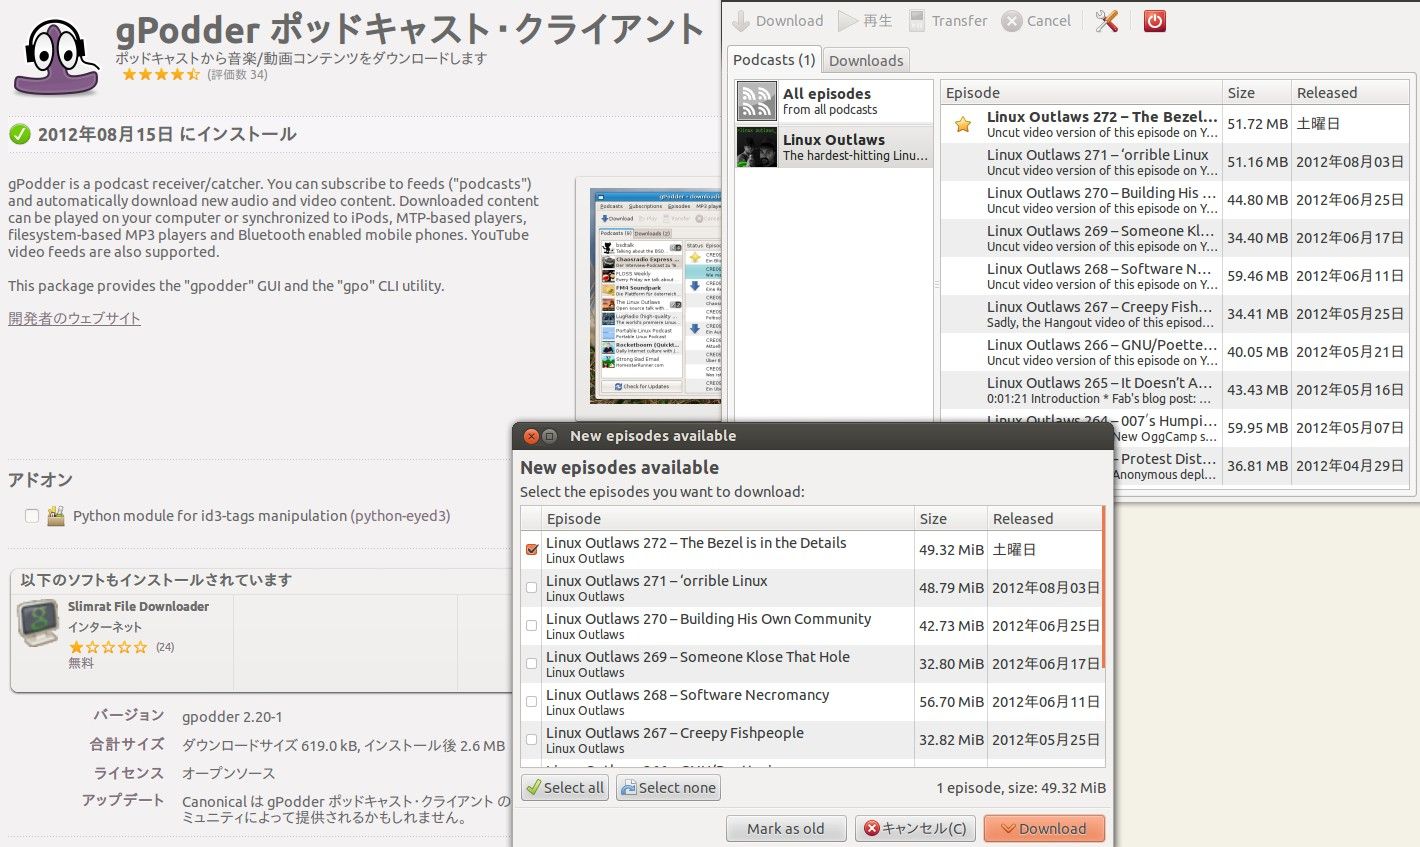Image resolution: width=1420 pixels, height=847 pixels.
Task: Select All episodes in podcast list
Action: tap(834, 101)
